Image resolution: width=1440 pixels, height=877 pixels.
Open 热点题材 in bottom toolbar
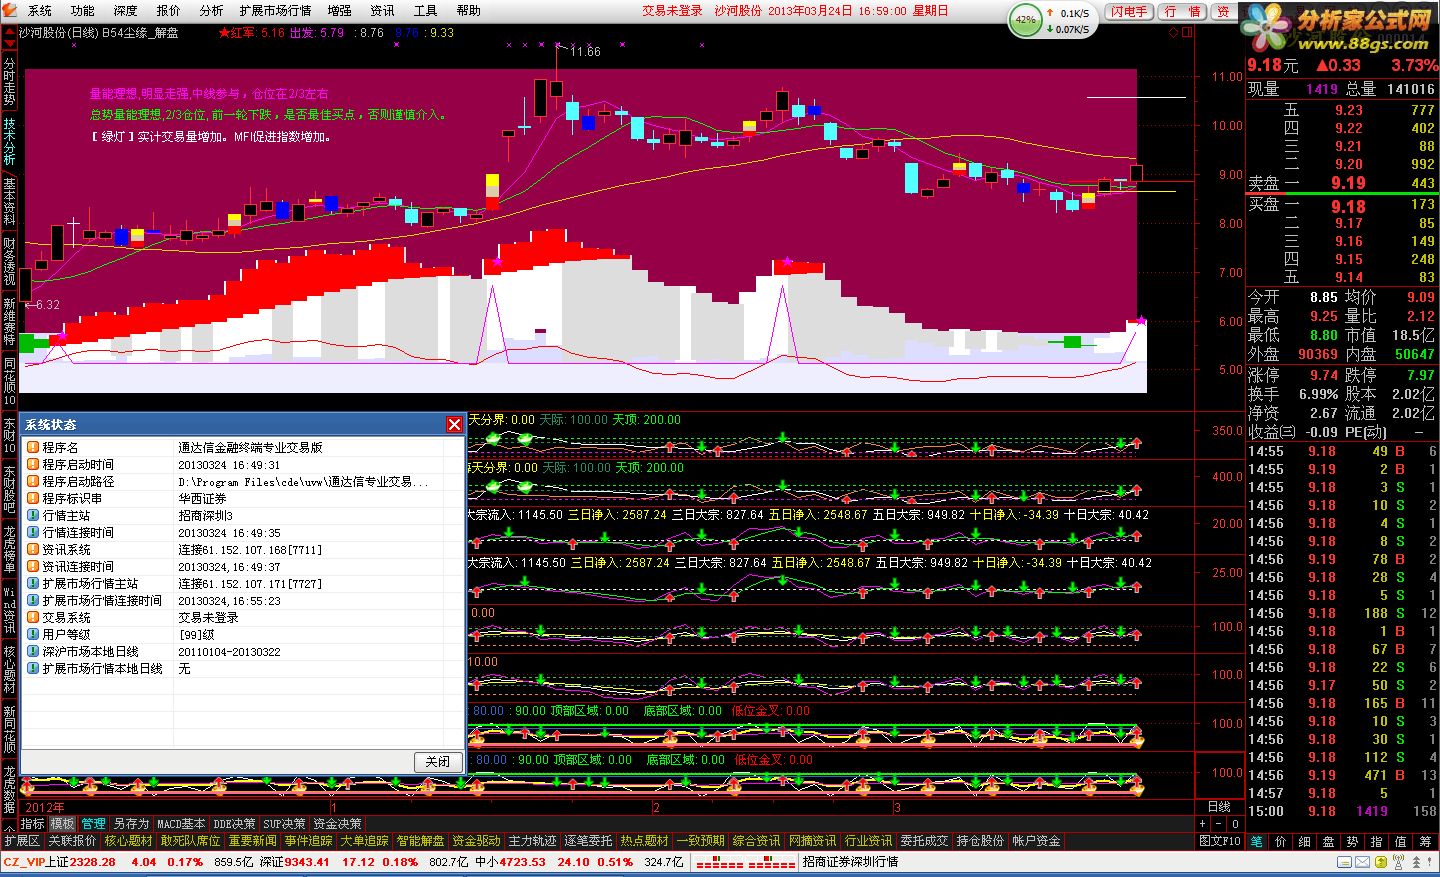coord(644,841)
